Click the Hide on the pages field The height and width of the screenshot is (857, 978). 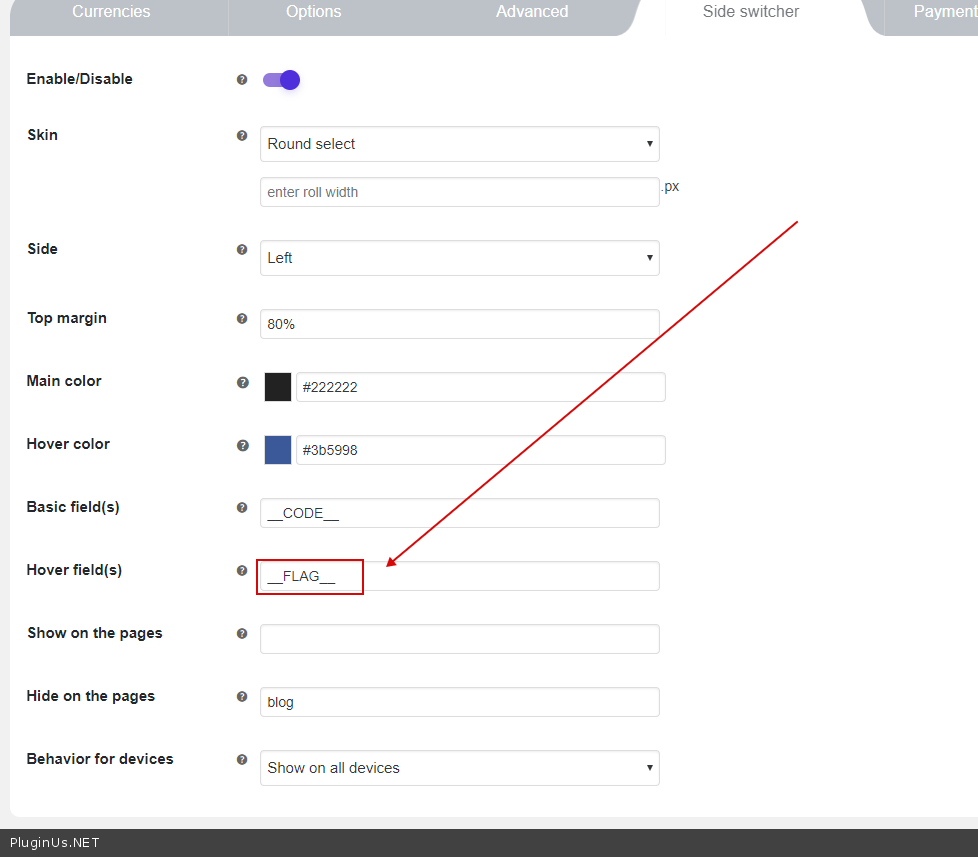click(459, 702)
